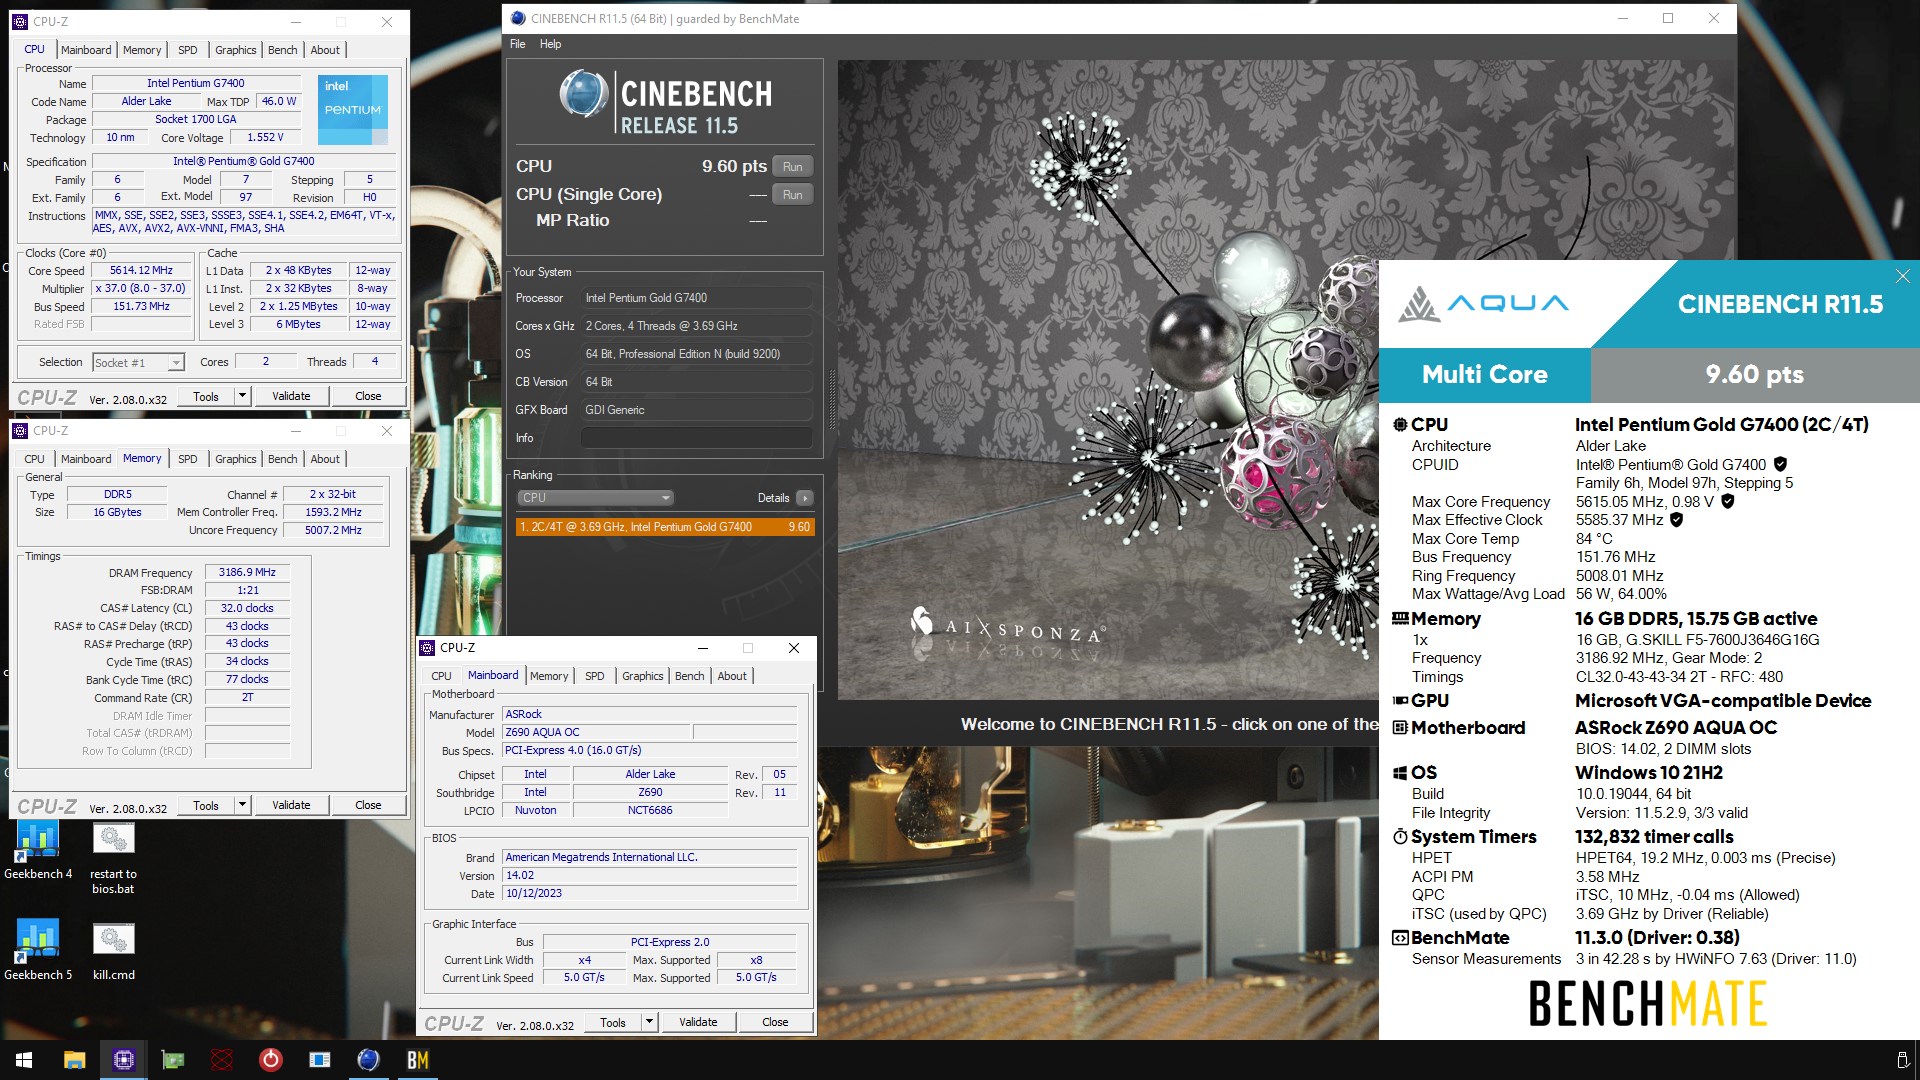Select ranking entry 2C/4T Pentium Gold G7400

point(665,527)
